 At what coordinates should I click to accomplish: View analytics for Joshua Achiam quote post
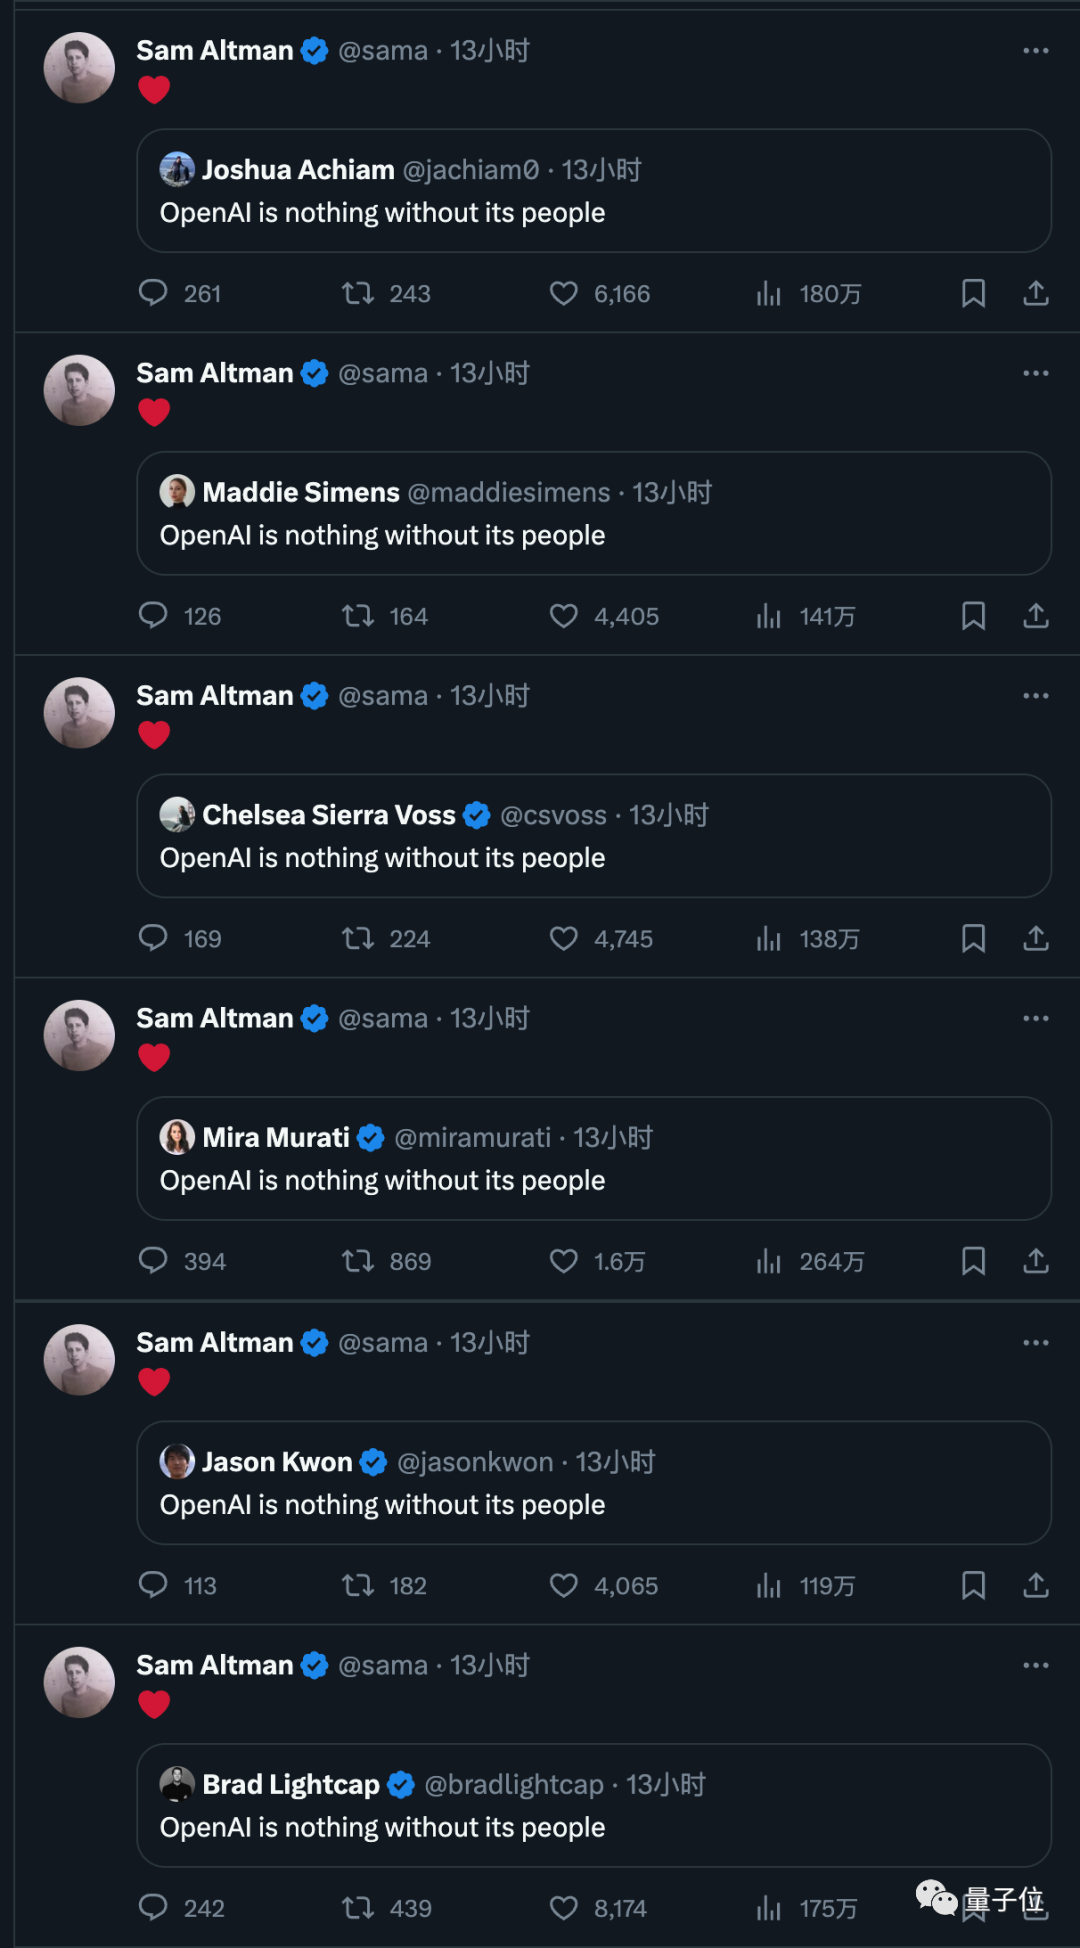coord(768,293)
